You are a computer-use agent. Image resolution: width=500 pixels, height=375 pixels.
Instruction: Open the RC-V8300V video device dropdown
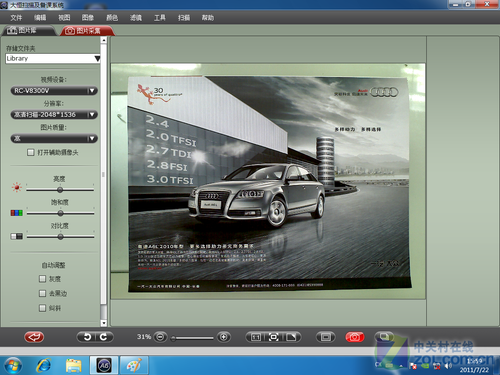[x=54, y=91]
